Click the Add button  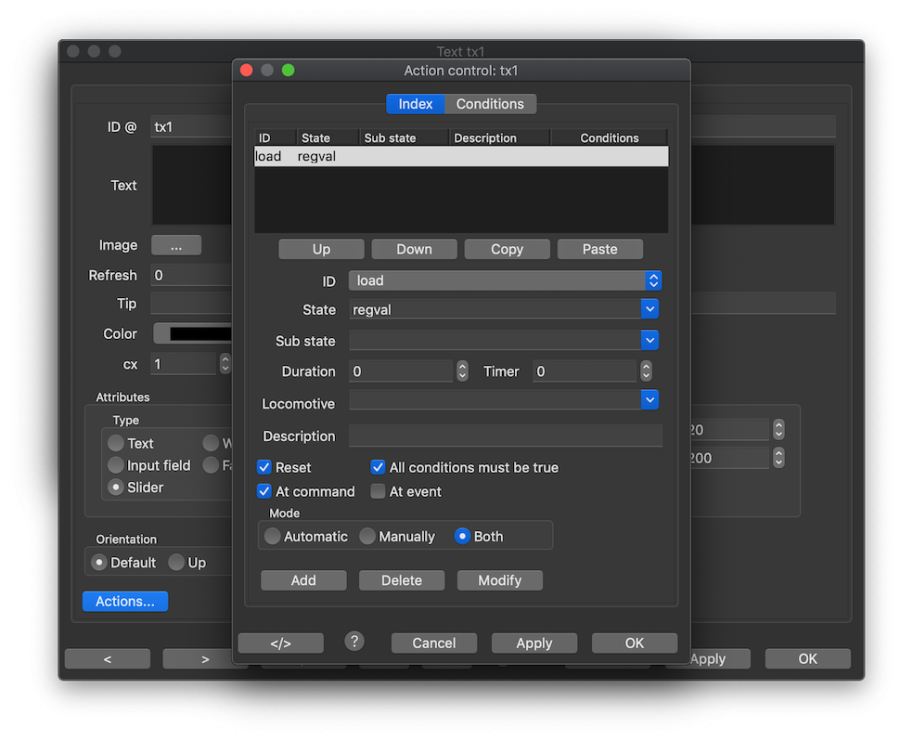coord(303,580)
